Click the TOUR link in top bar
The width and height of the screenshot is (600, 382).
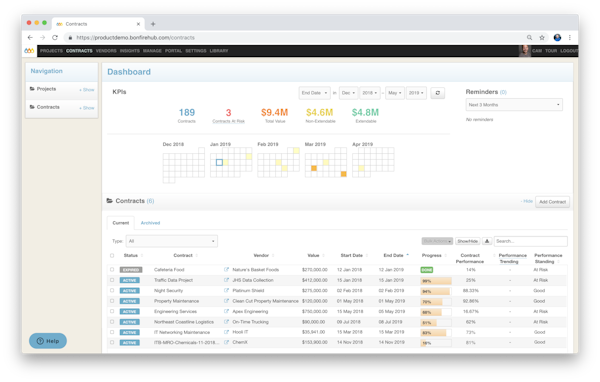point(551,51)
